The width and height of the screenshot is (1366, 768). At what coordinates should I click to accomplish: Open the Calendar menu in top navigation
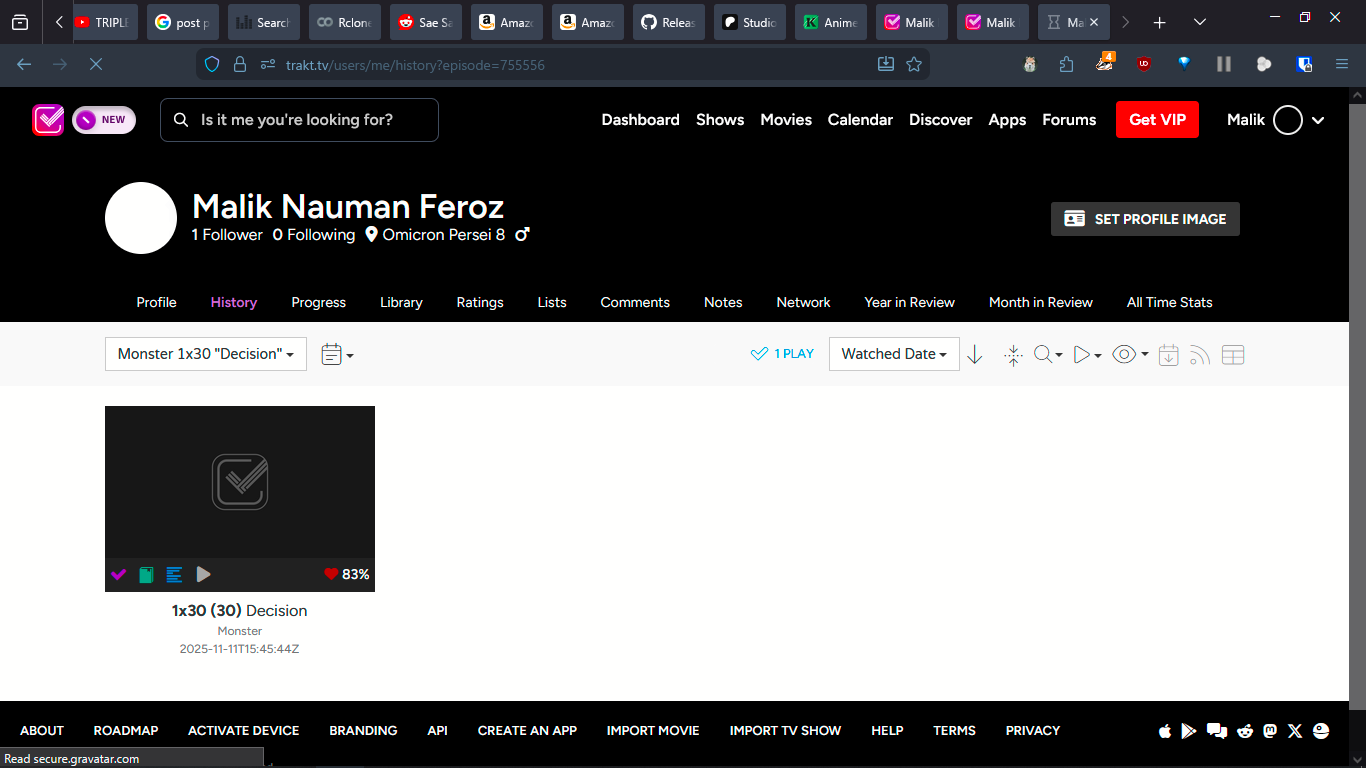pos(860,120)
